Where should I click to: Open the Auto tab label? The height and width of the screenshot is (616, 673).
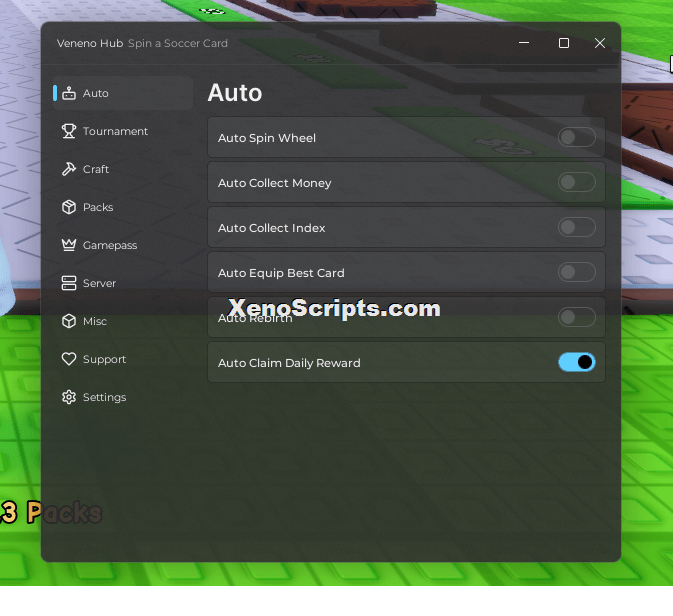[x=95, y=93]
